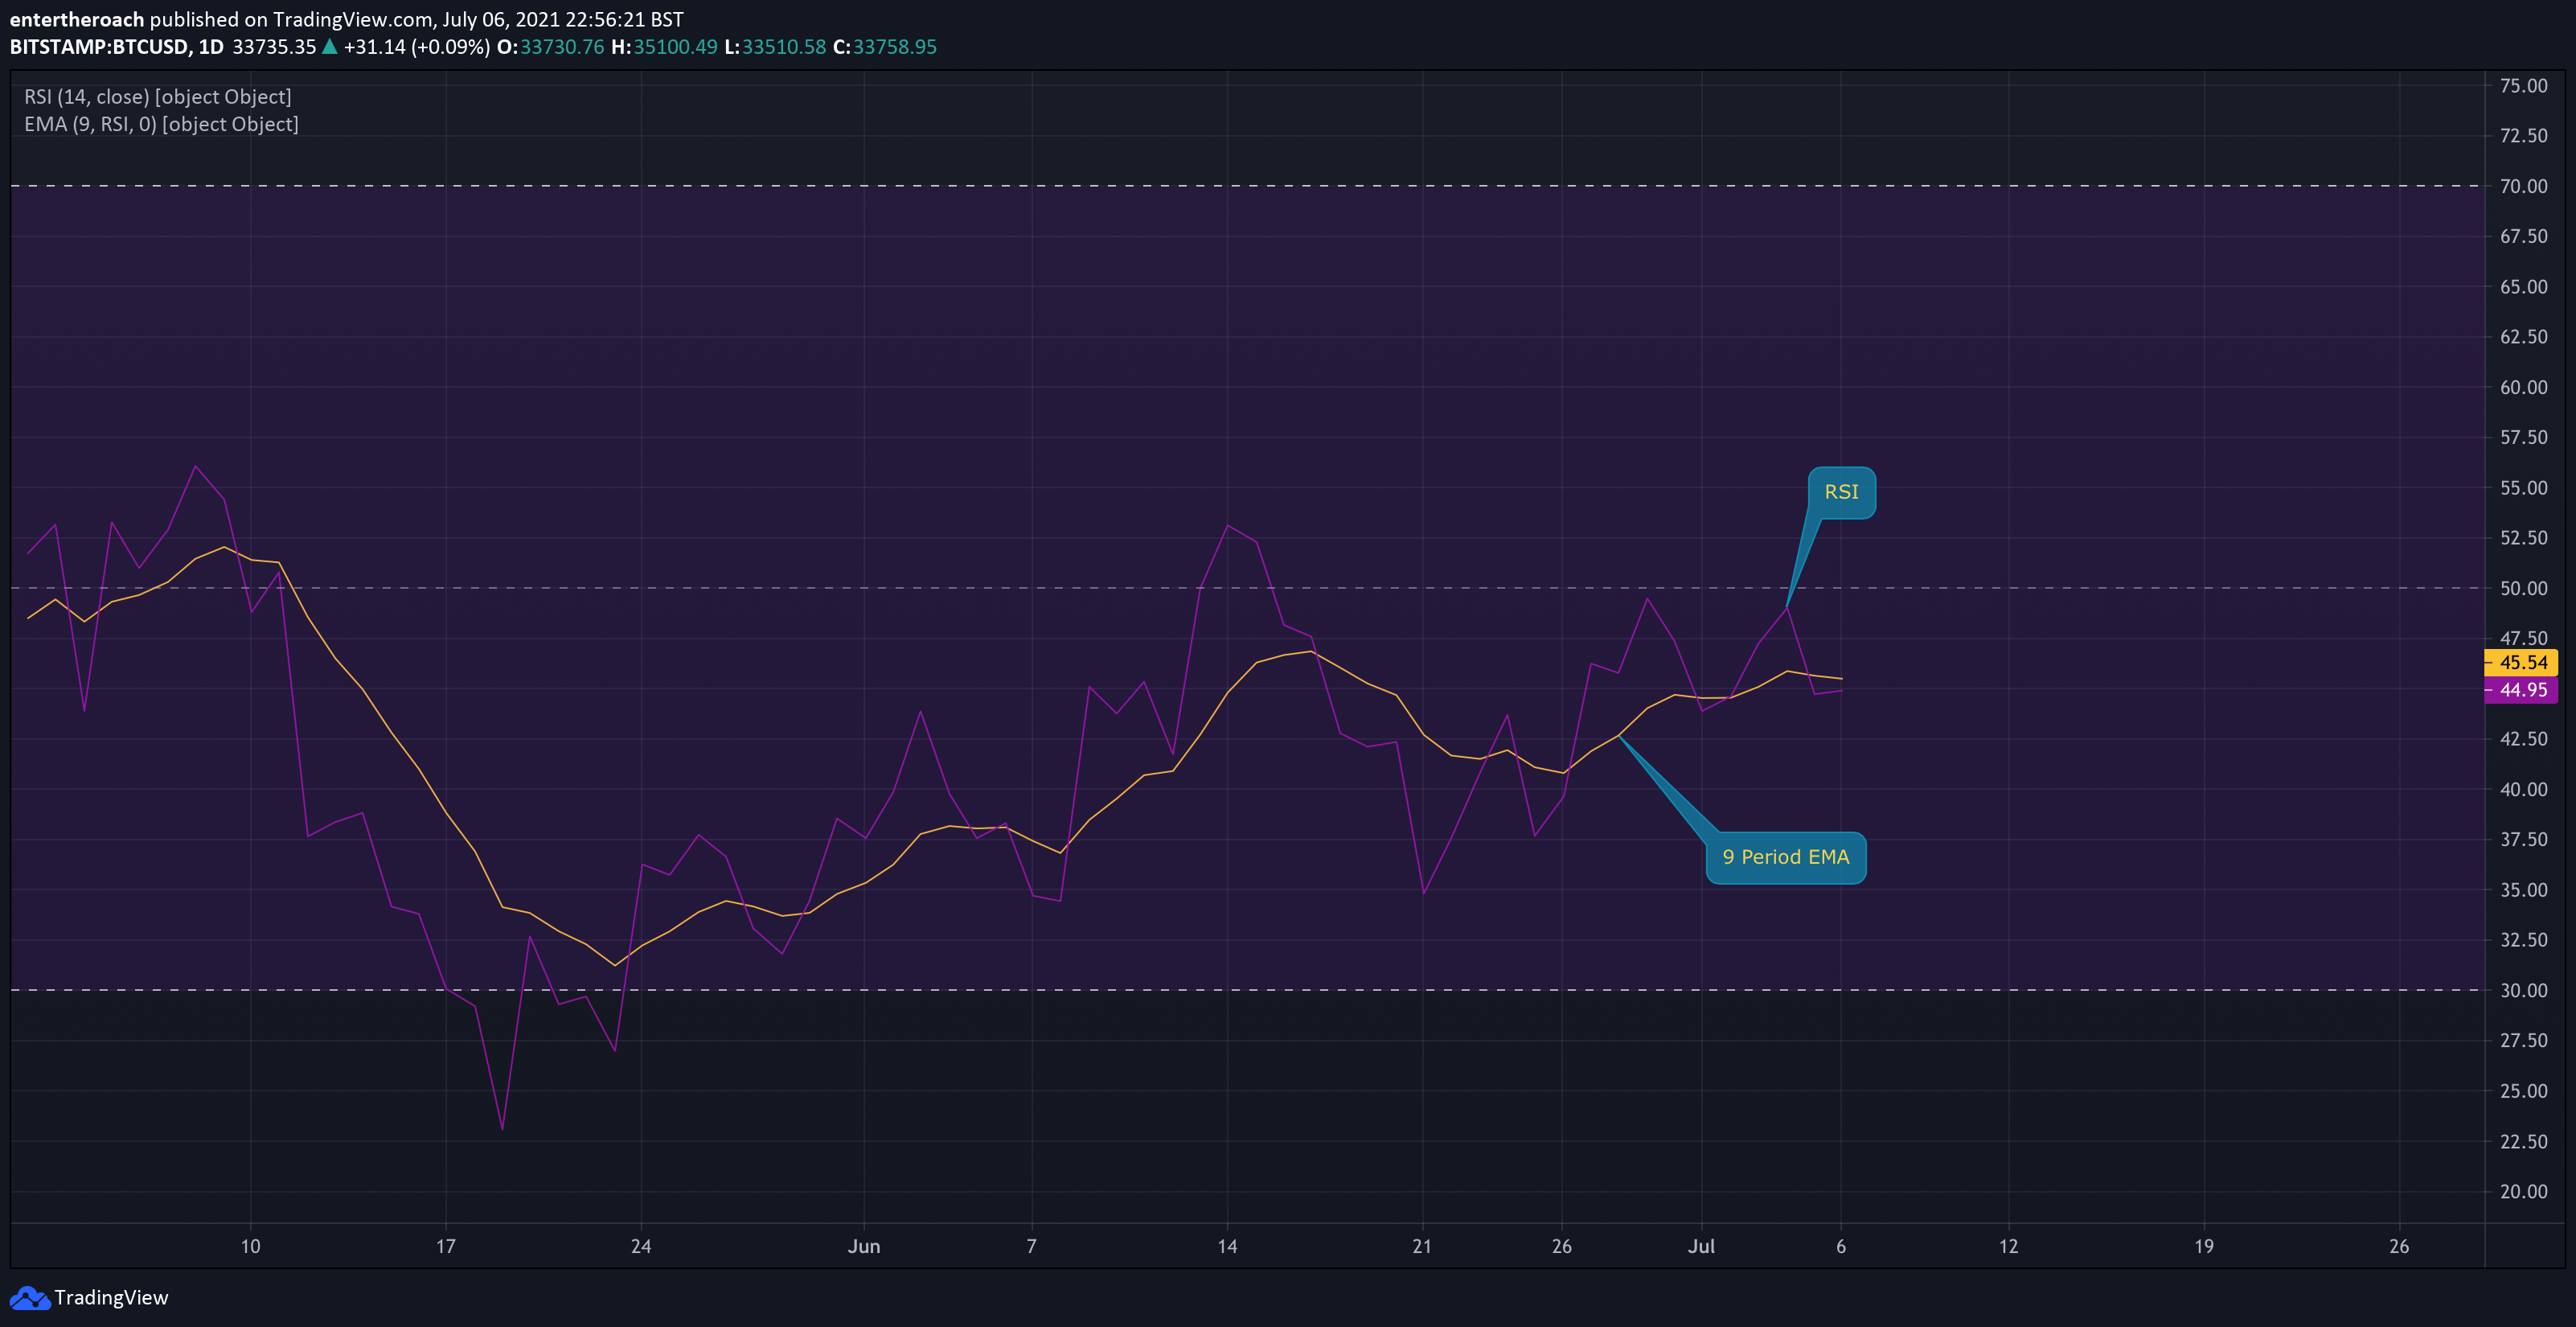Click the TradingView cloud logo icon
The height and width of the screenshot is (1327, 2576).
point(30,1298)
